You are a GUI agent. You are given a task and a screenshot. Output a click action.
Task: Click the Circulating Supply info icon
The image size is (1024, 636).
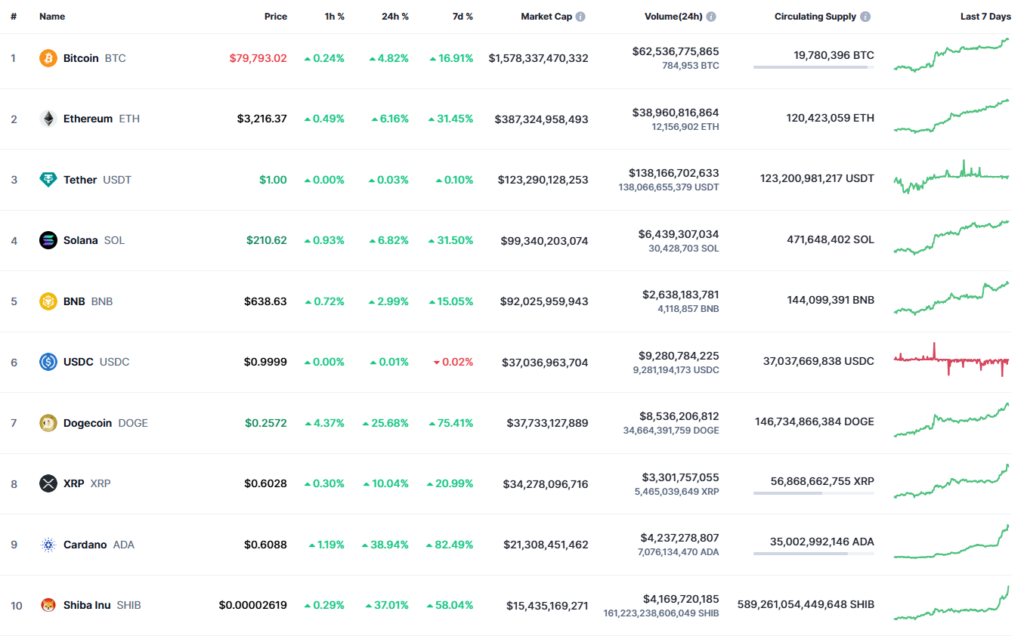click(865, 17)
